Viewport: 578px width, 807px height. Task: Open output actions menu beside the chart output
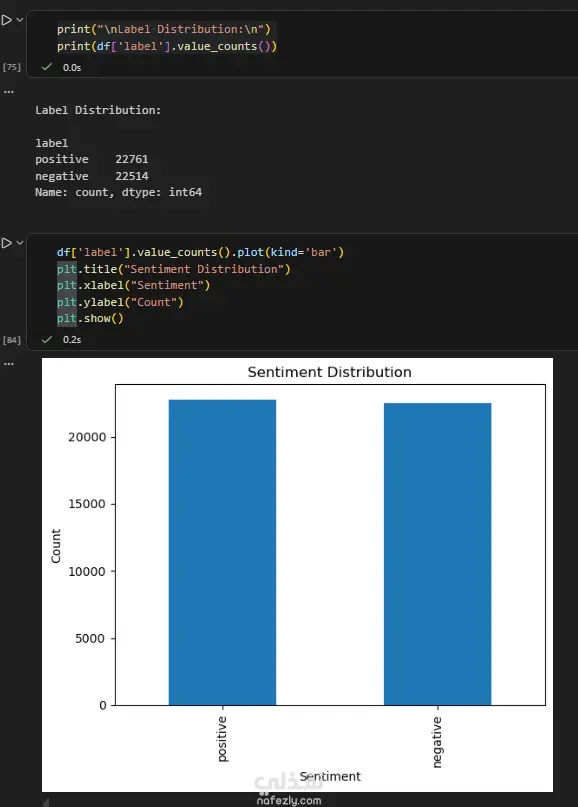click(x=9, y=364)
